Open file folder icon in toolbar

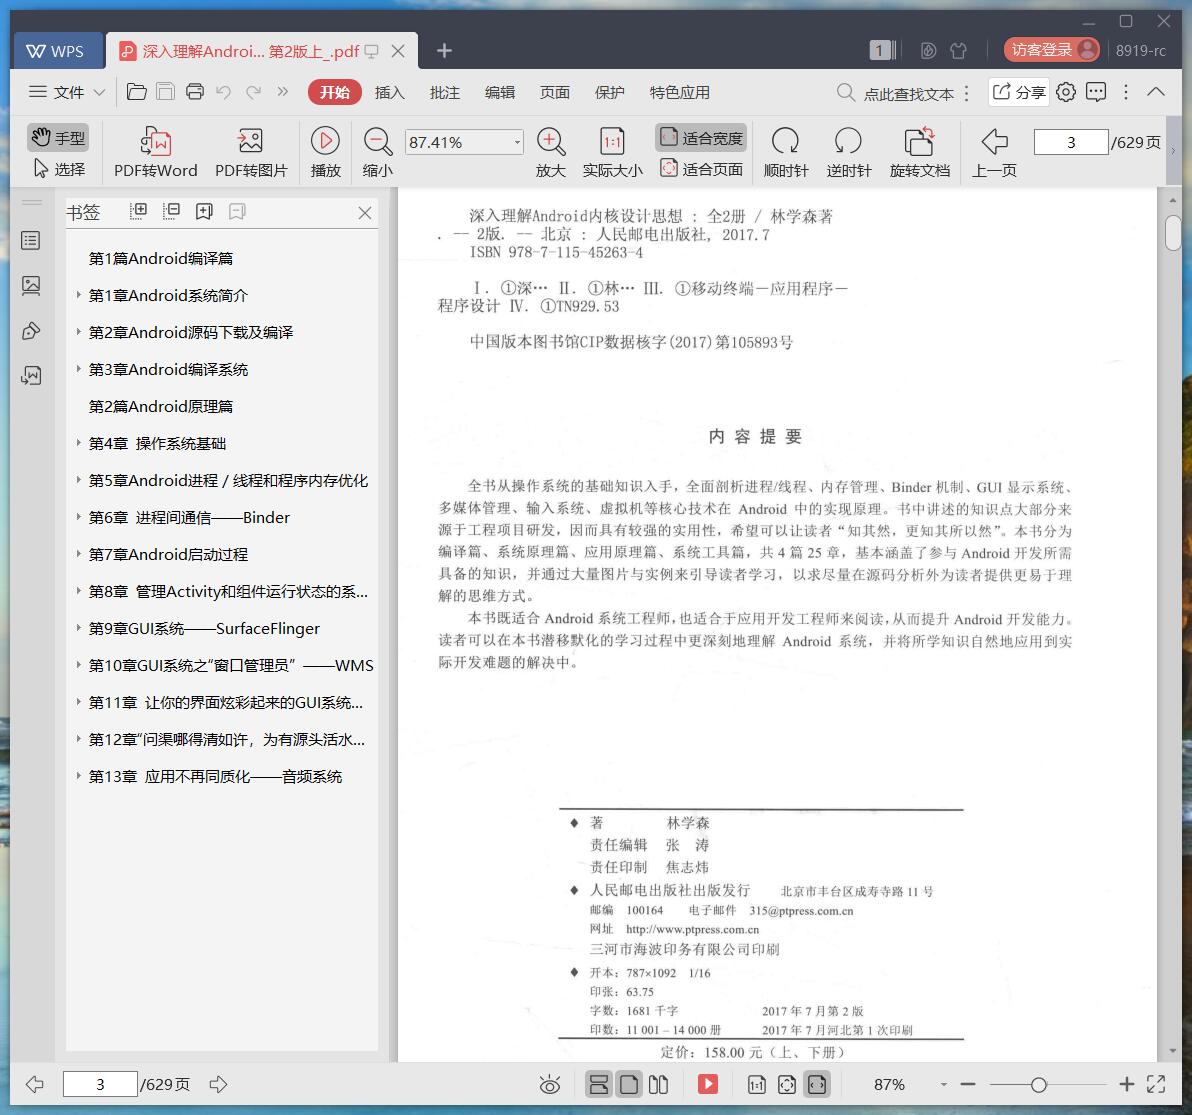point(137,92)
